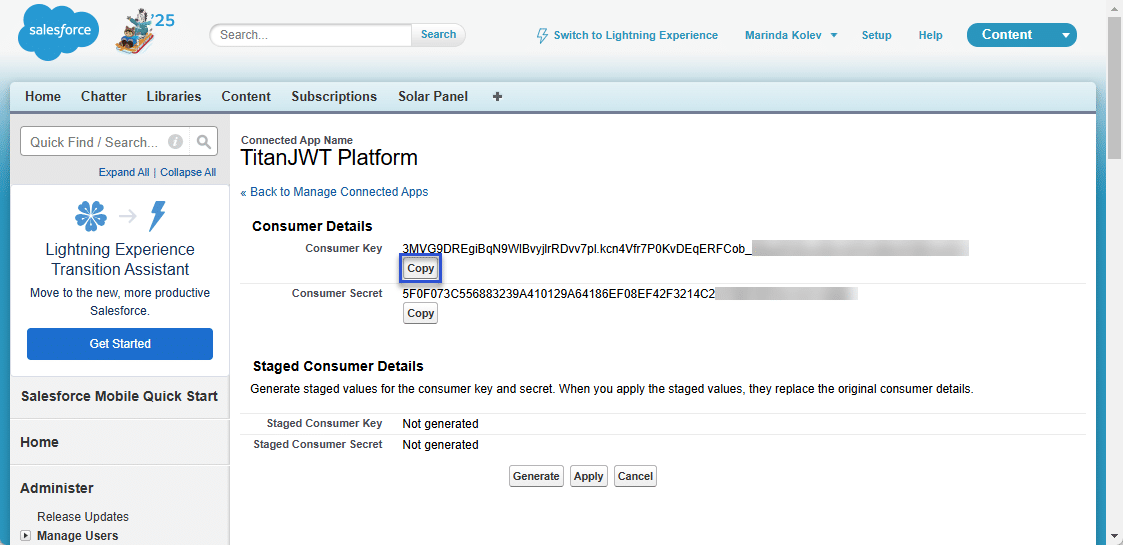Open the Subscriptions tab

click(x=334, y=96)
